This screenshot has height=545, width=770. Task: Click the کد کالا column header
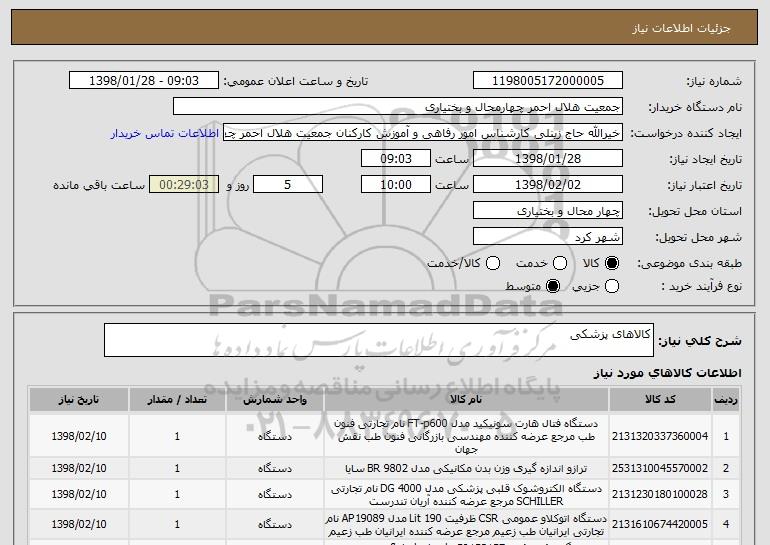(660, 400)
